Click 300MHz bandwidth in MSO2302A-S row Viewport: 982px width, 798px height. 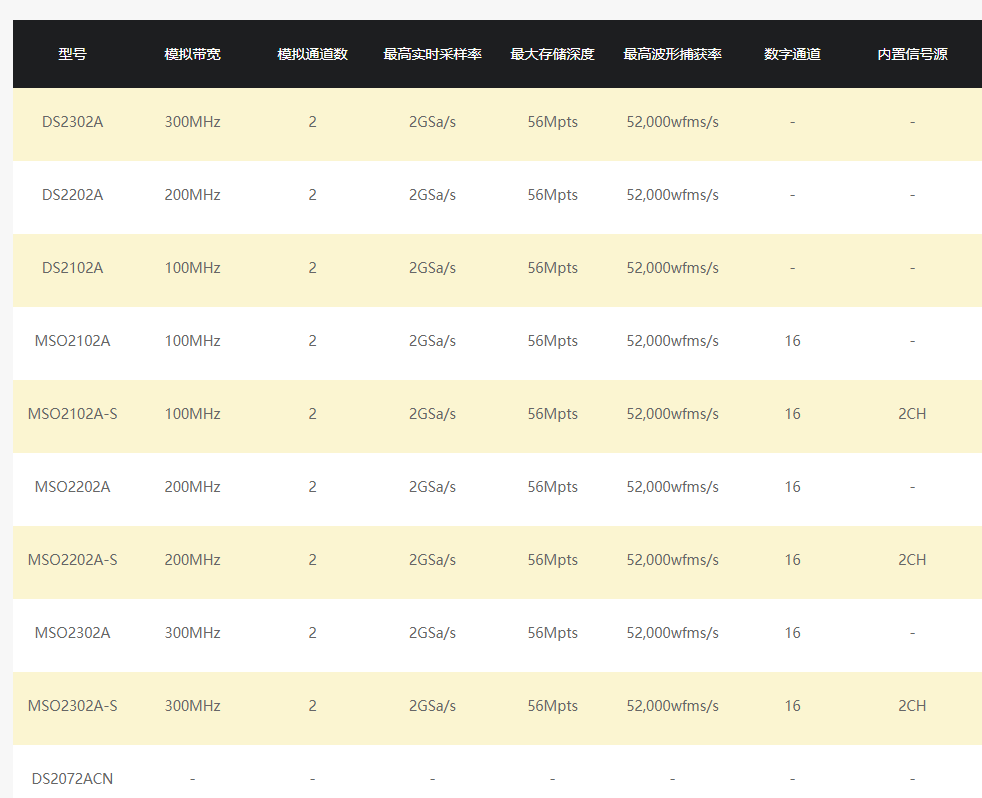click(x=192, y=706)
